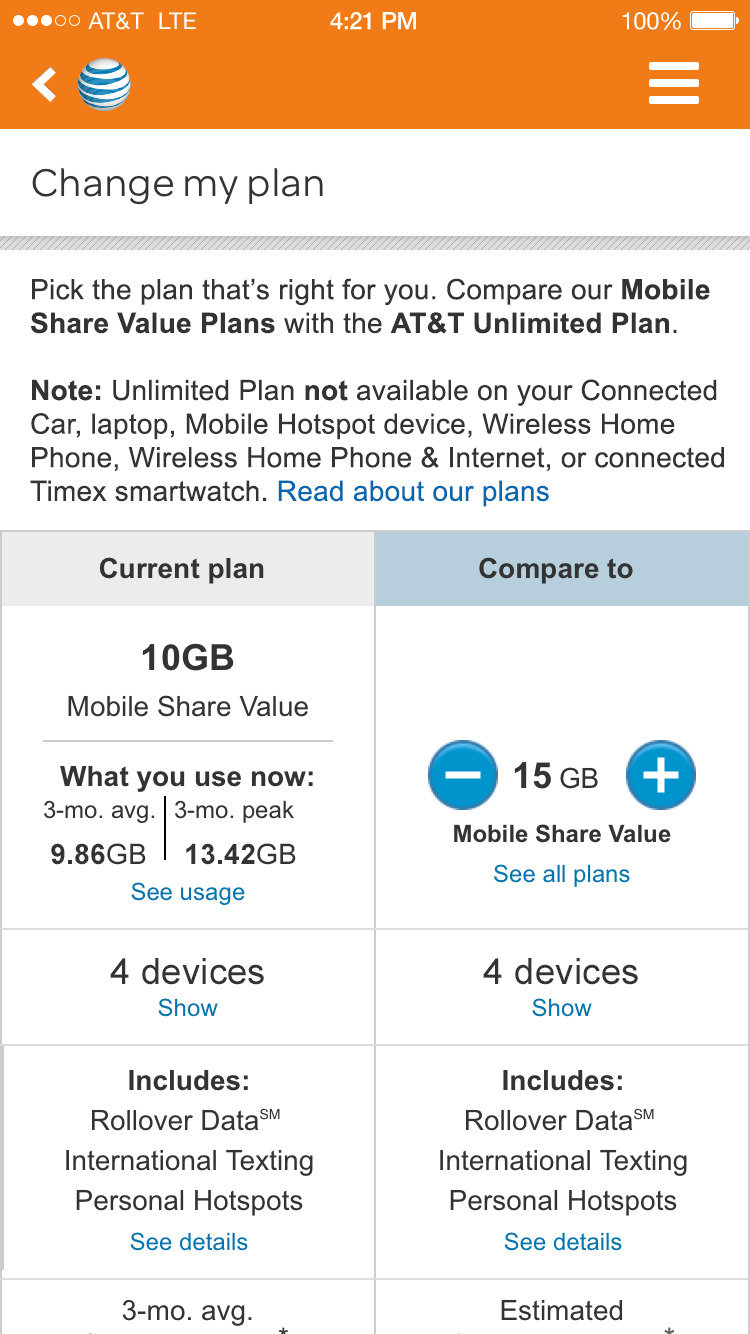
Task: Tap the back arrow in header
Action: pos(45,85)
